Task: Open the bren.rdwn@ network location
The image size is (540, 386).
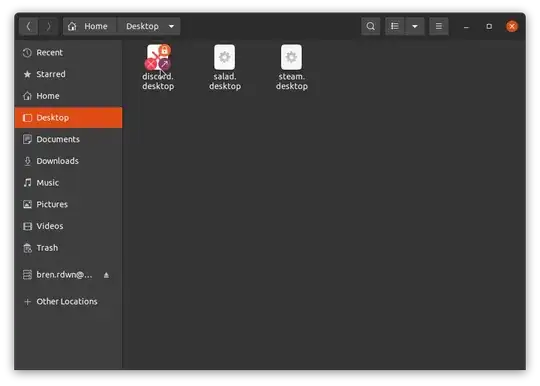Action: tap(64, 275)
